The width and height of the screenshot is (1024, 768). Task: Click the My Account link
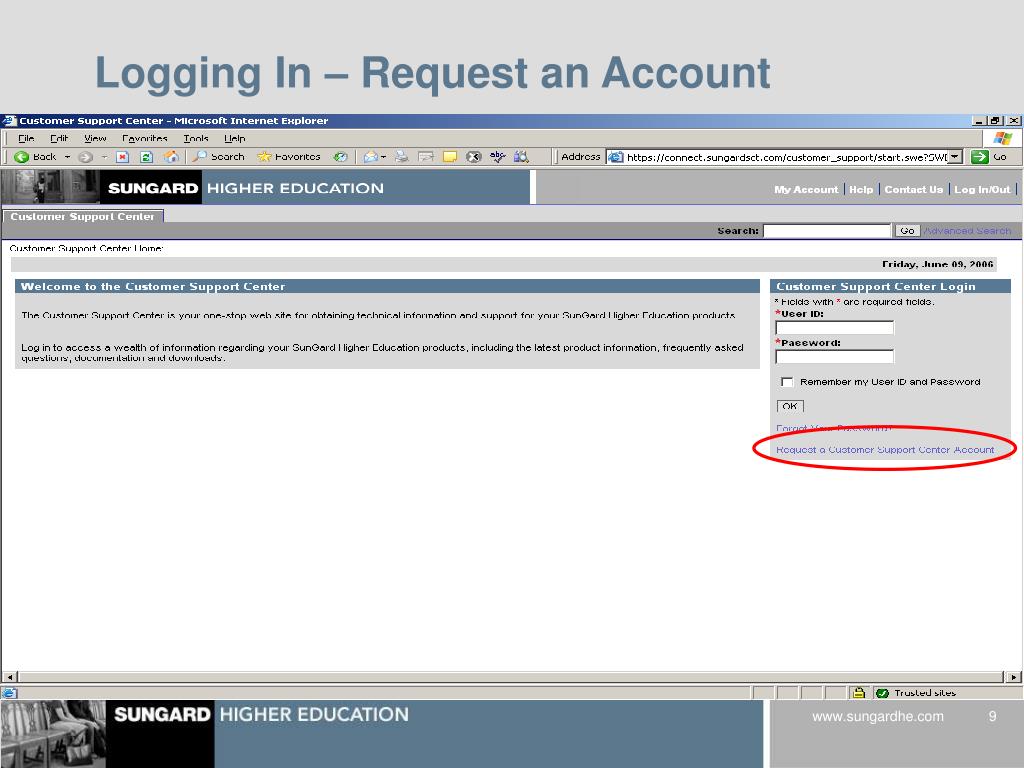806,189
